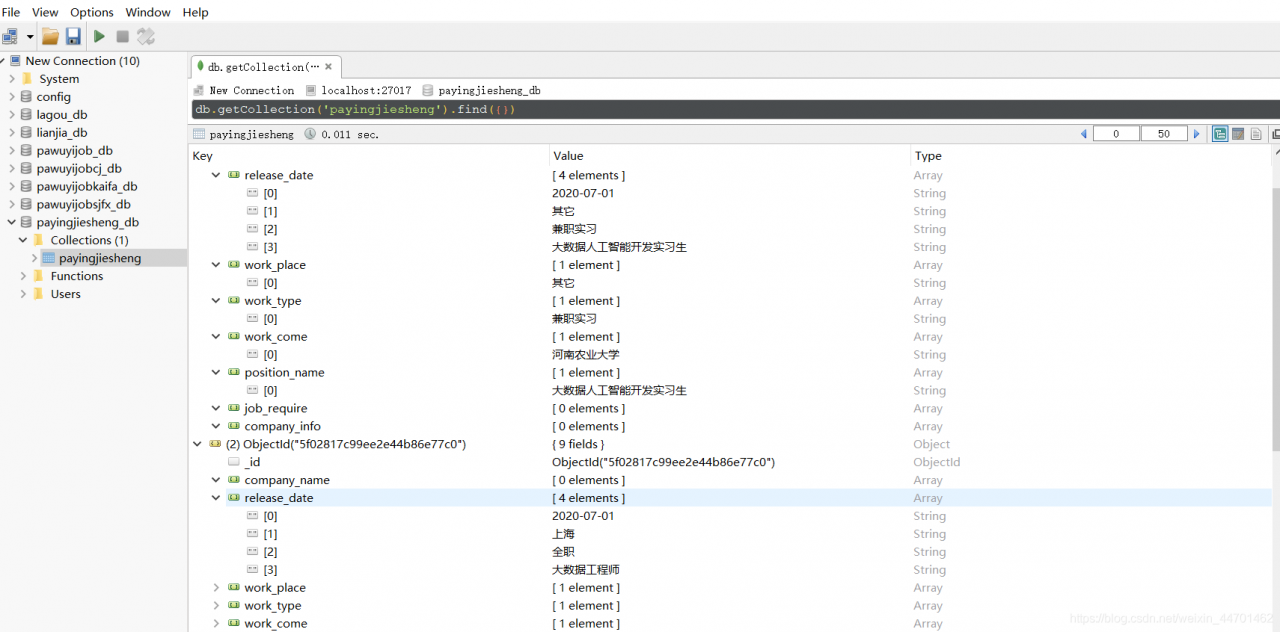Select pawuyijobsjfx_db in the tree

point(83,205)
